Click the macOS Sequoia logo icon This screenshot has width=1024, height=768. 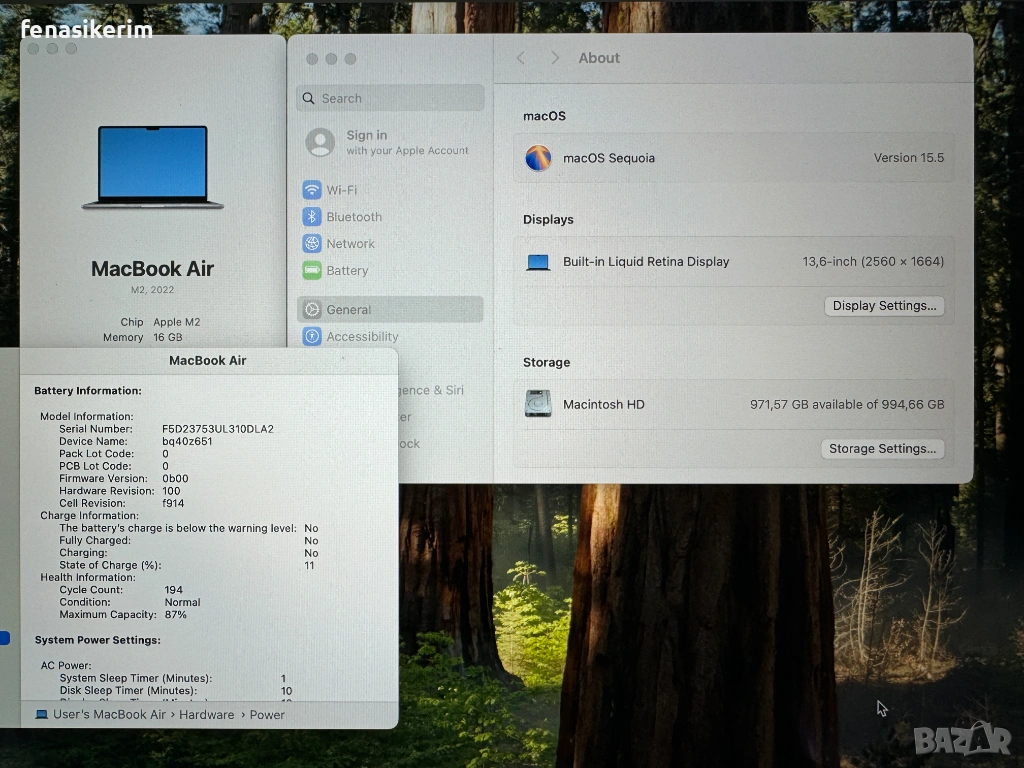pos(538,158)
